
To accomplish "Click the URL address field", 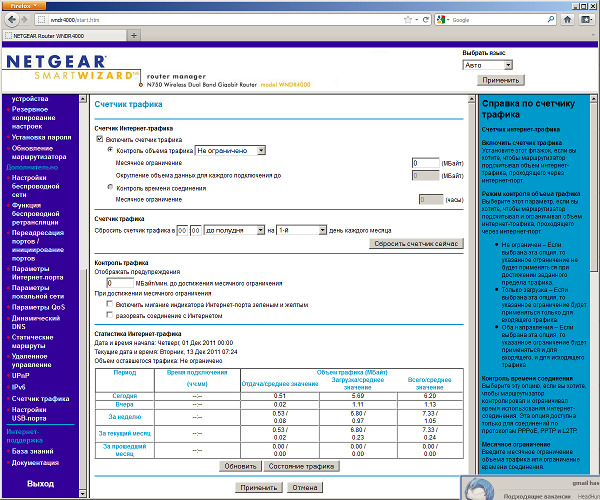I will (226, 20).
